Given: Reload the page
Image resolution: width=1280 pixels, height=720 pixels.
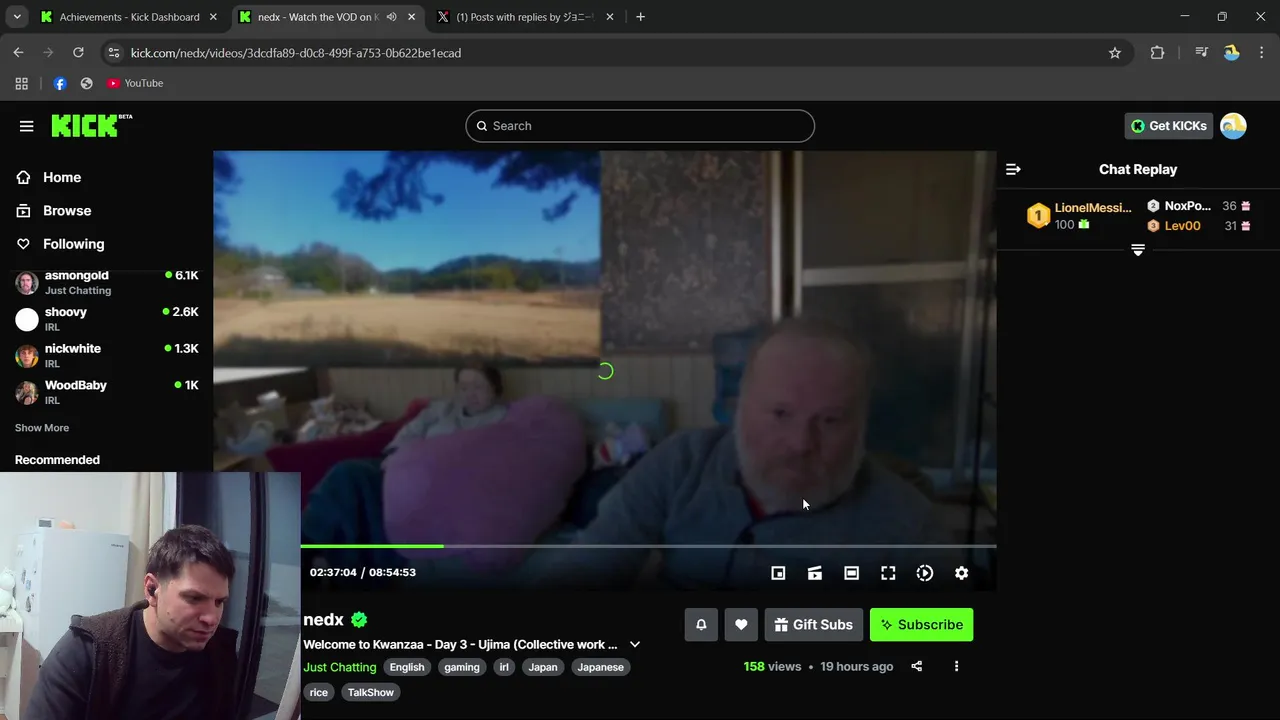Looking at the screenshot, I should (78, 53).
